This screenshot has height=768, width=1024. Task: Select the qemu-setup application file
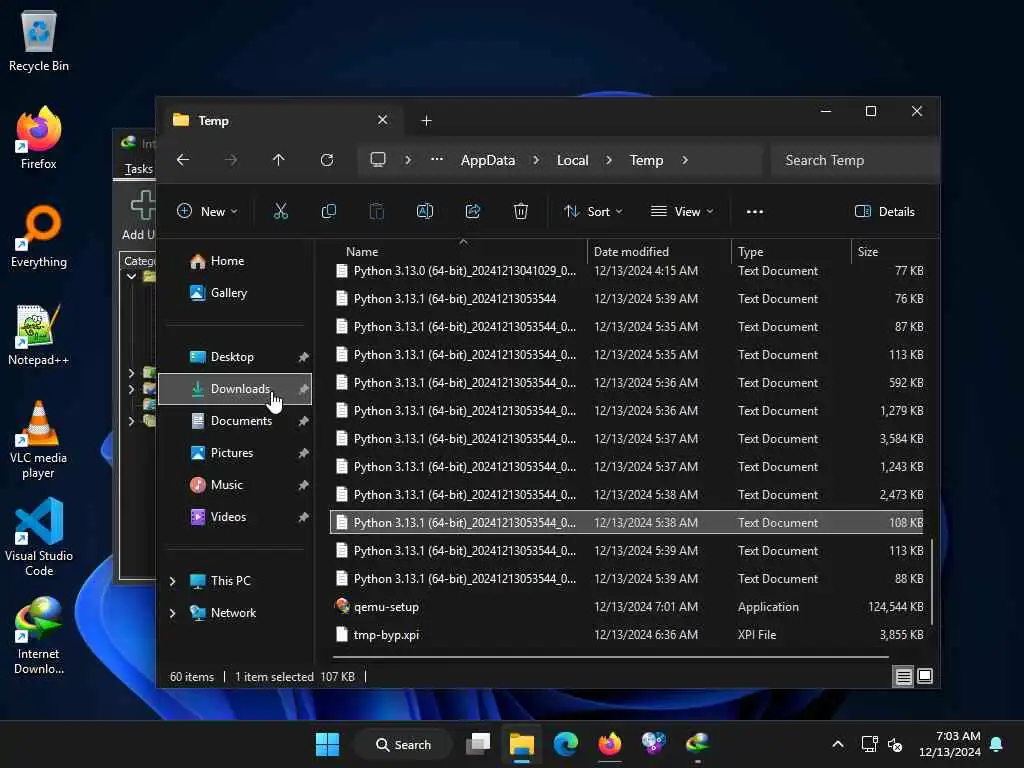[x=627, y=607]
